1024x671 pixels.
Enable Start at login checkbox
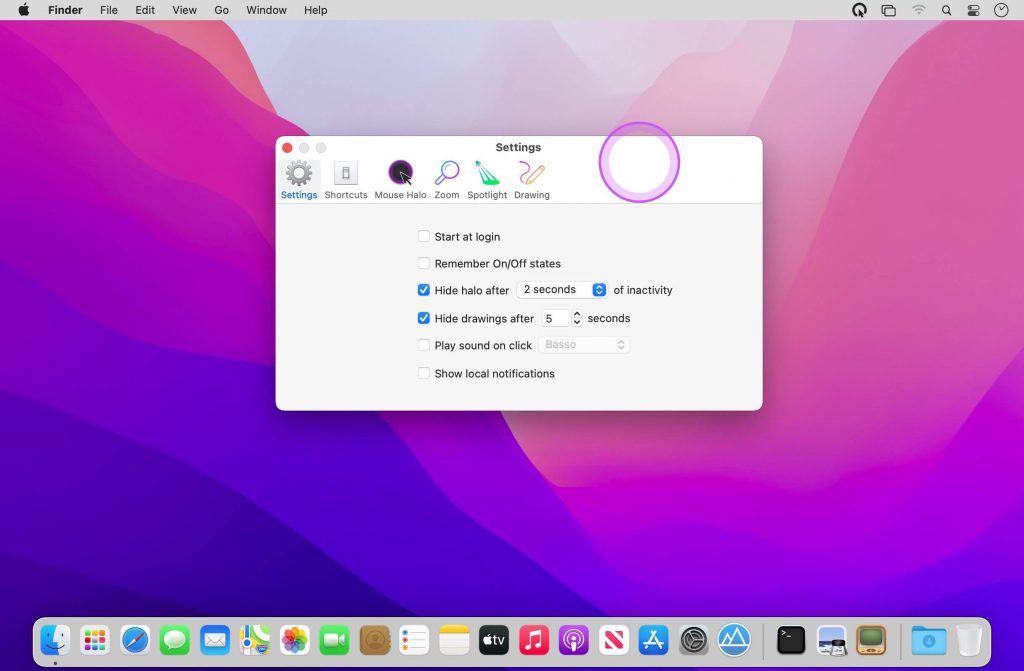(424, 237)
